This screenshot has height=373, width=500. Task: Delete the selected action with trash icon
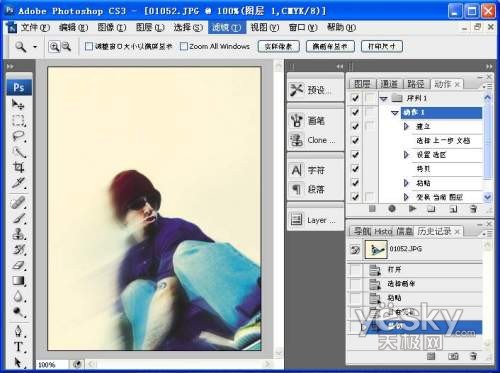[473, 209]
